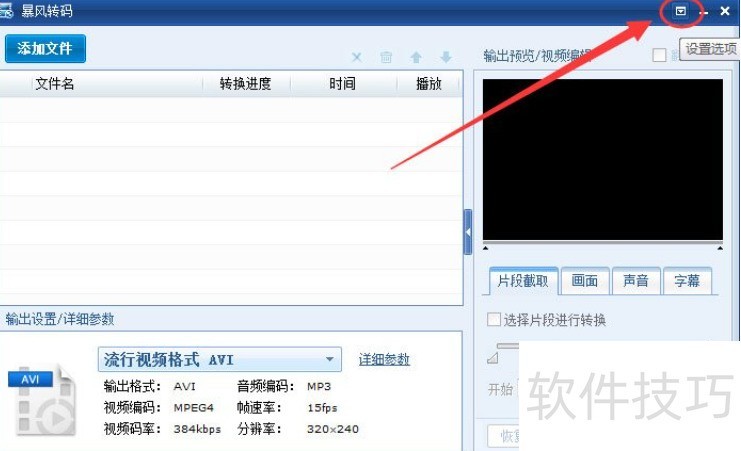The image size is (741, 451).
Task: Click the 暴风转码 app icon in title bar
Action: [6, 11]
